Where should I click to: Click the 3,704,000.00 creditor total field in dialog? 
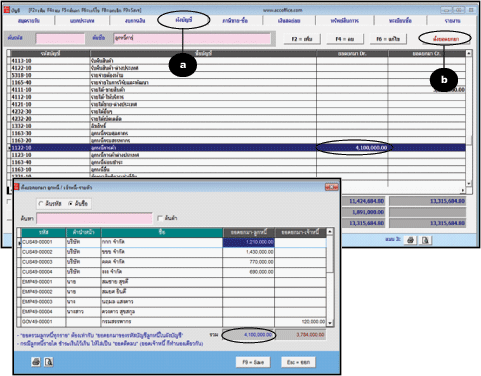[x=301, y=335]
